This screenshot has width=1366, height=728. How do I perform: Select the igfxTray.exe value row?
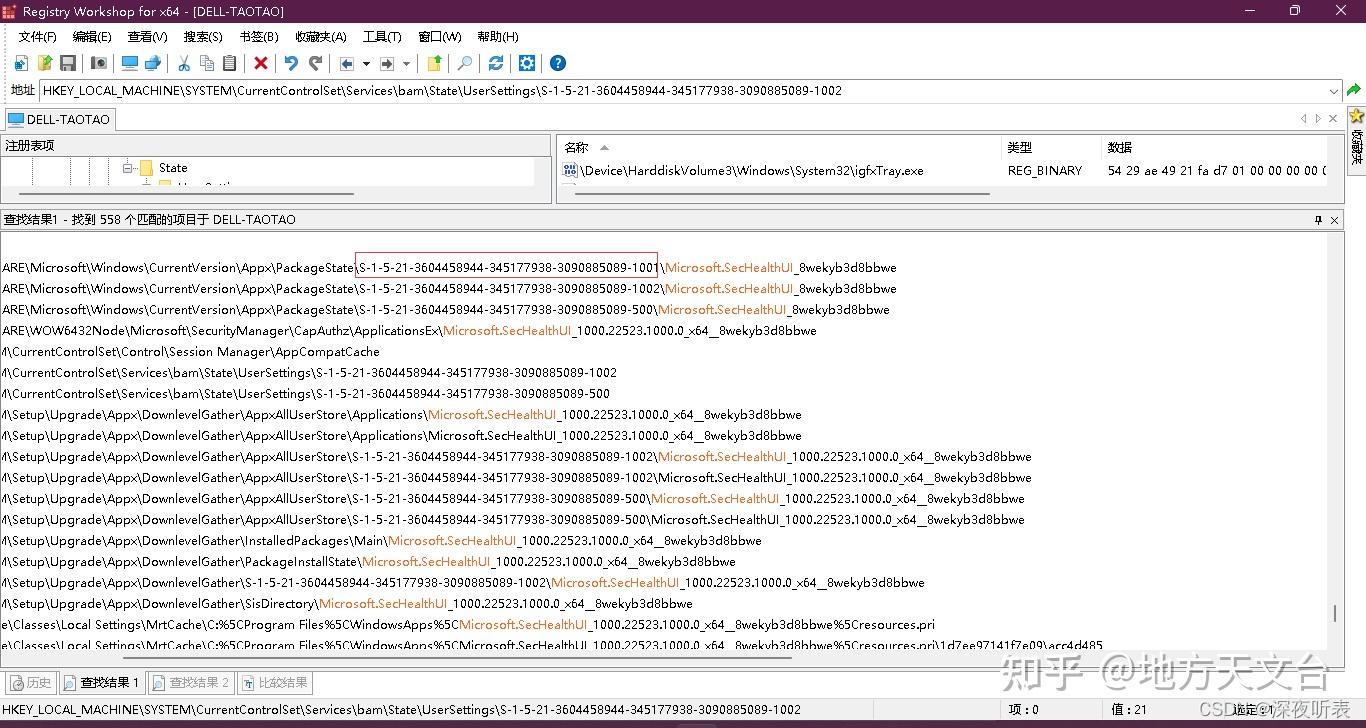[943, 171]
